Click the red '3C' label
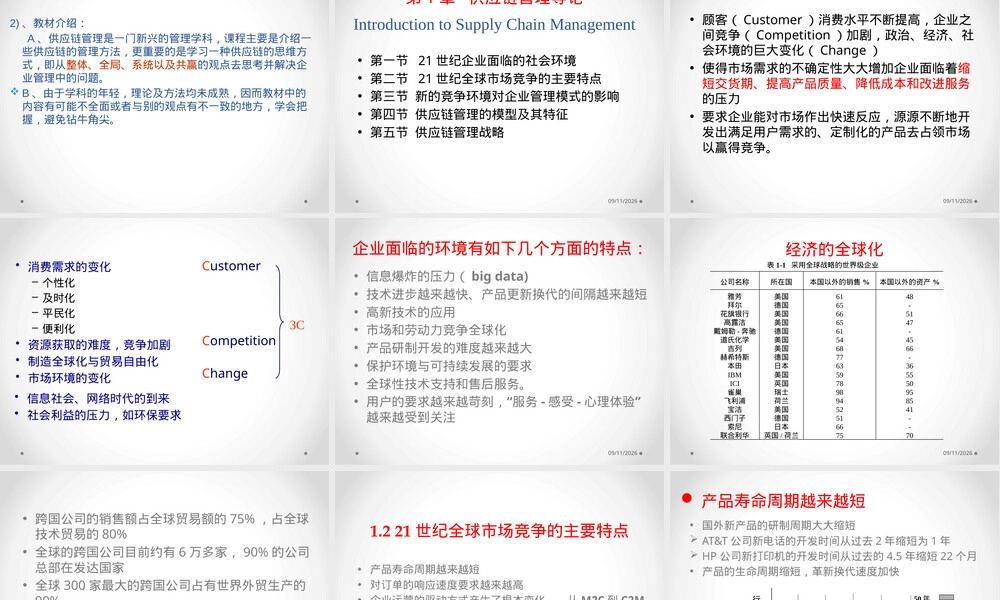 (297, 325)
